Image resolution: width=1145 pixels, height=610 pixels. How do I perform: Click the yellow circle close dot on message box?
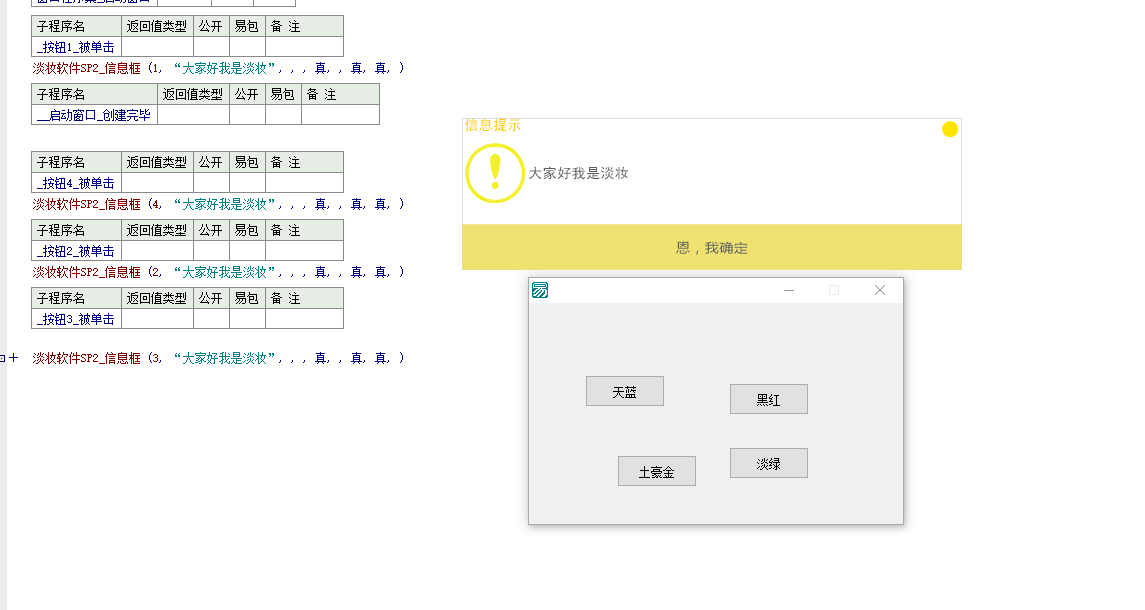[950, 129]
